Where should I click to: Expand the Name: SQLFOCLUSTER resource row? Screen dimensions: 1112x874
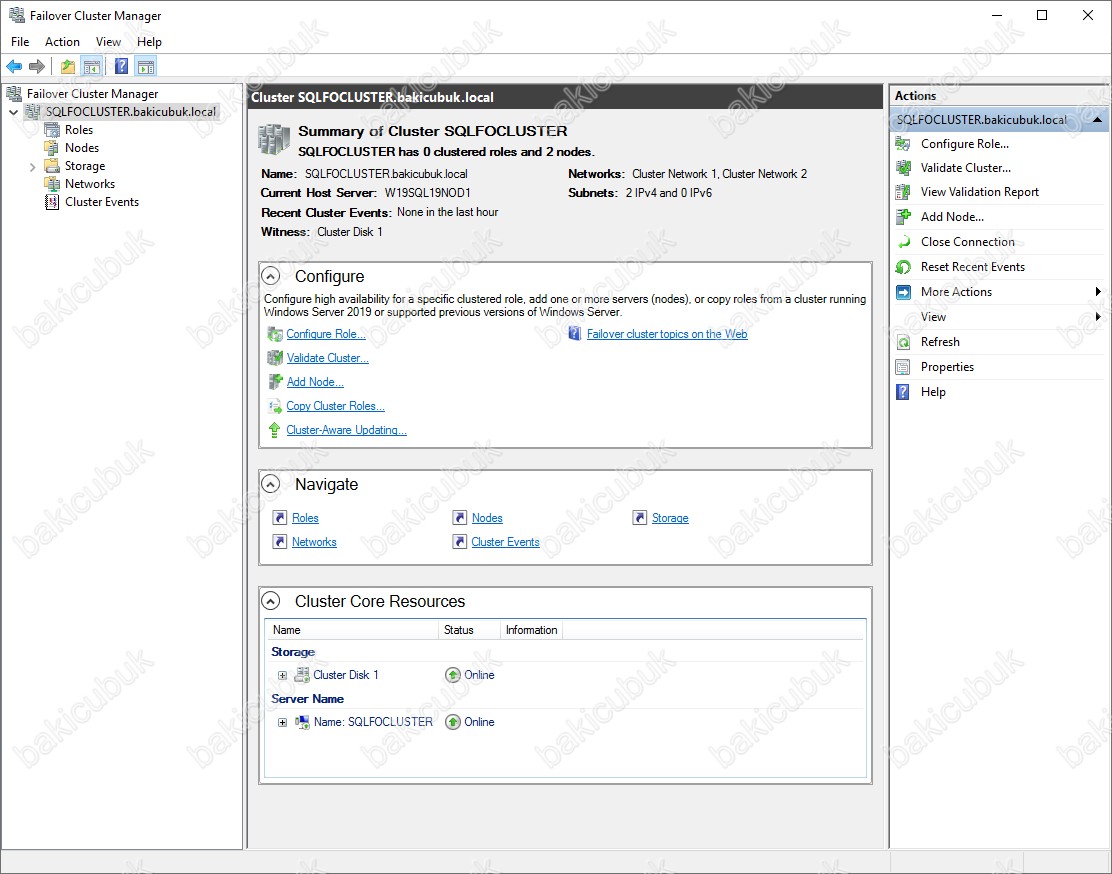(282, 722)
